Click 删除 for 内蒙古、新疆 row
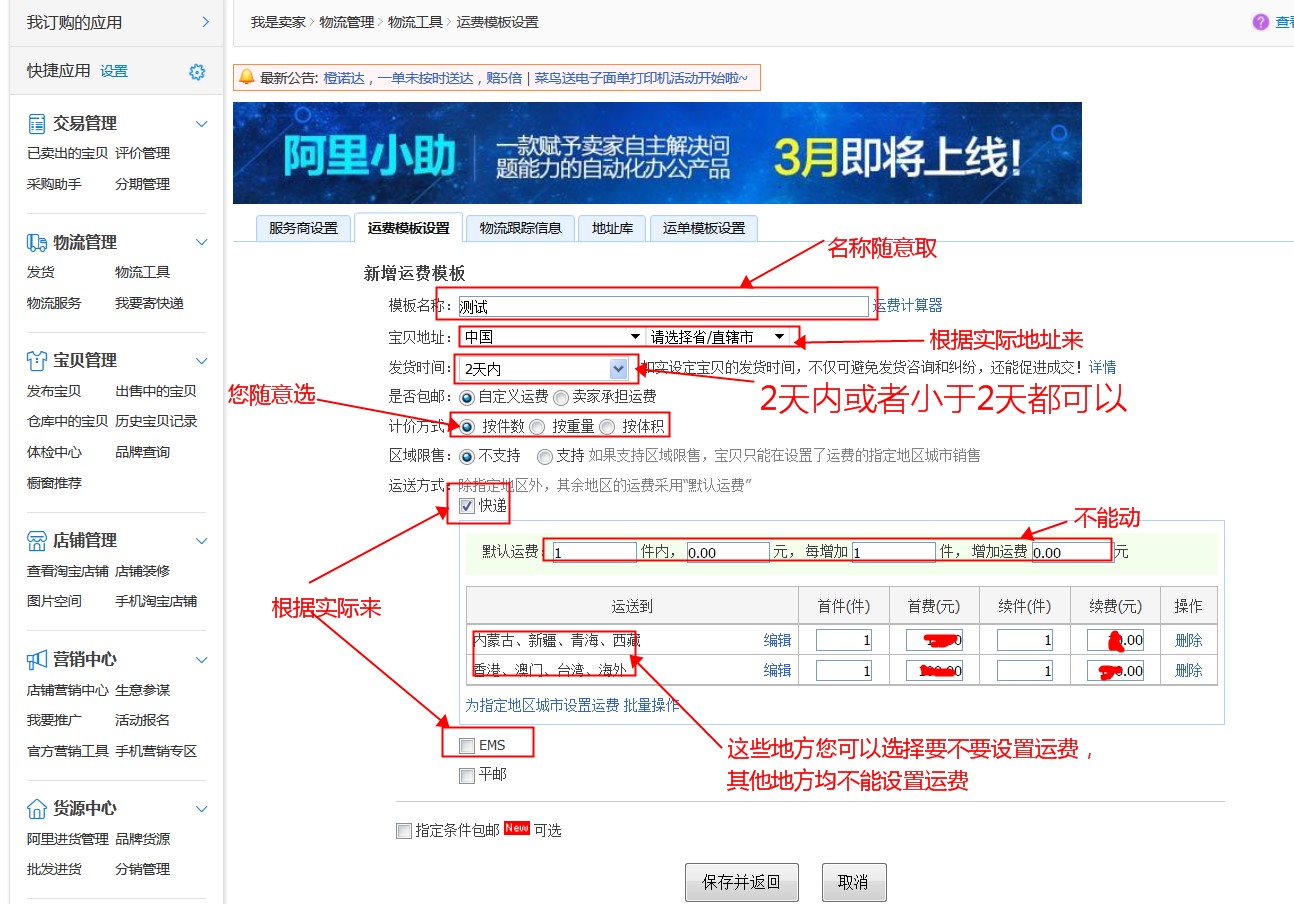Image resolution: width=1294 pixels, height=904 pixels. click(x=1189, y=641)
